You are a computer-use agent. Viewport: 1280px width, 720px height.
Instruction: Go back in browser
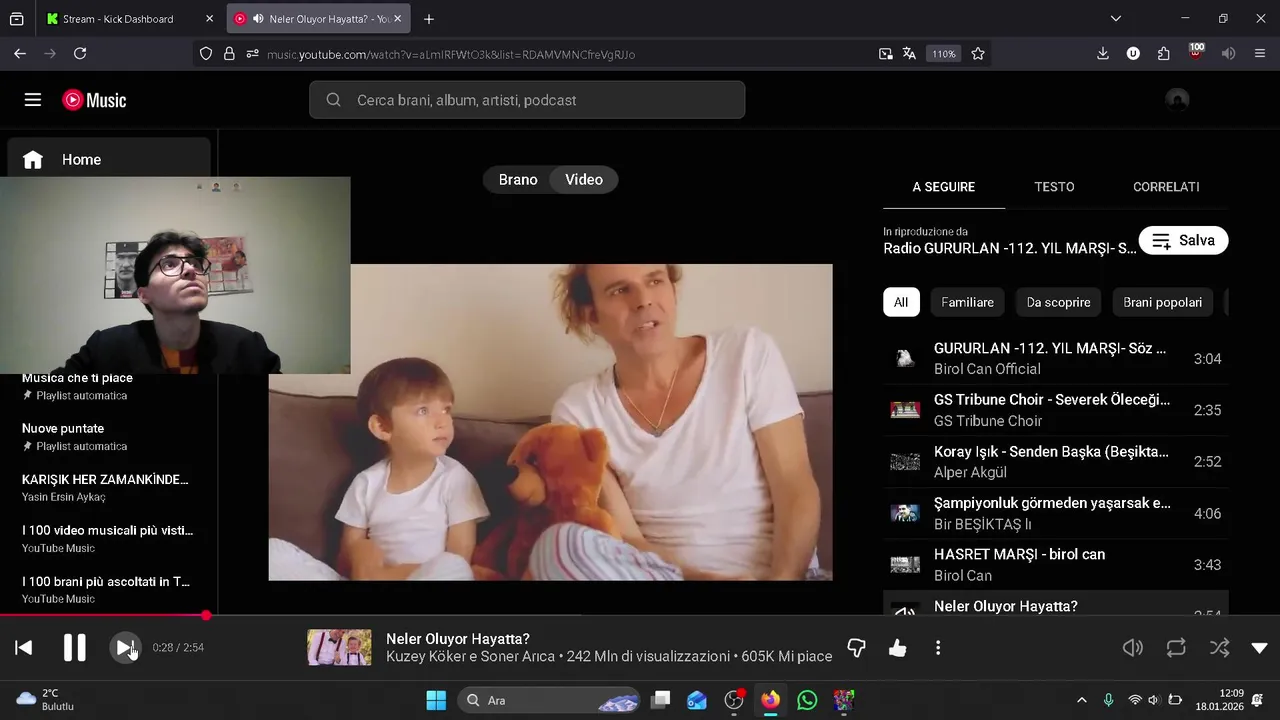(x=20, y=54)
